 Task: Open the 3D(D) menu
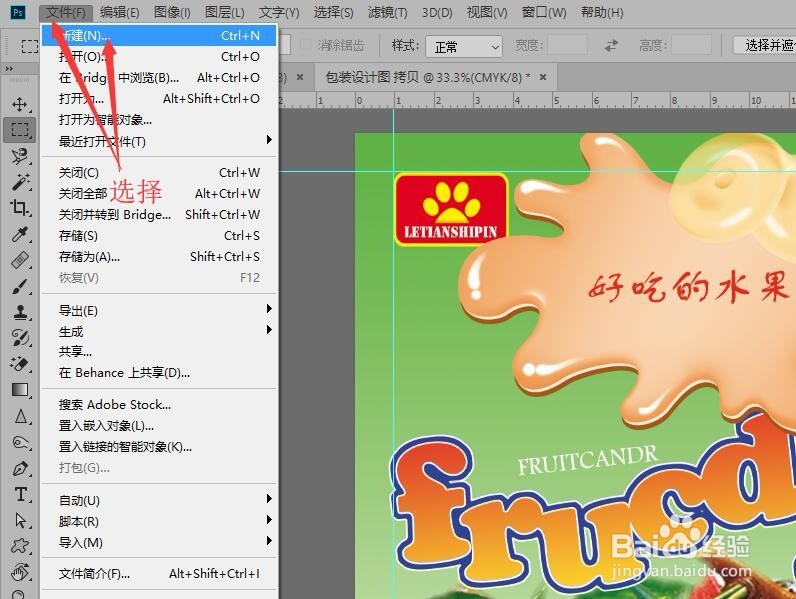[x=437, y=12]
